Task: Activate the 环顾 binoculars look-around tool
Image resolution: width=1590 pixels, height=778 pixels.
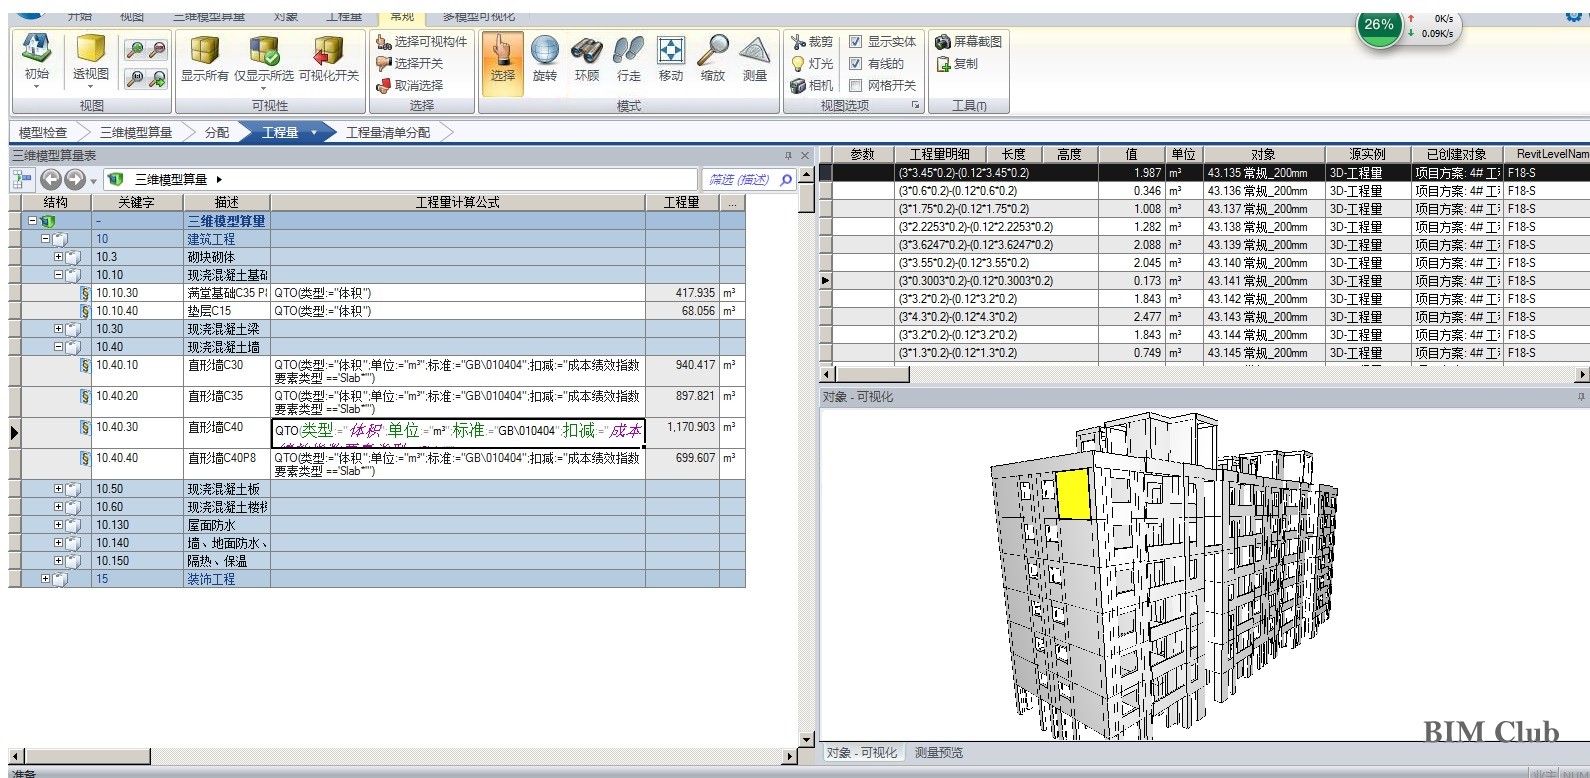Action: tap(587, 59)
